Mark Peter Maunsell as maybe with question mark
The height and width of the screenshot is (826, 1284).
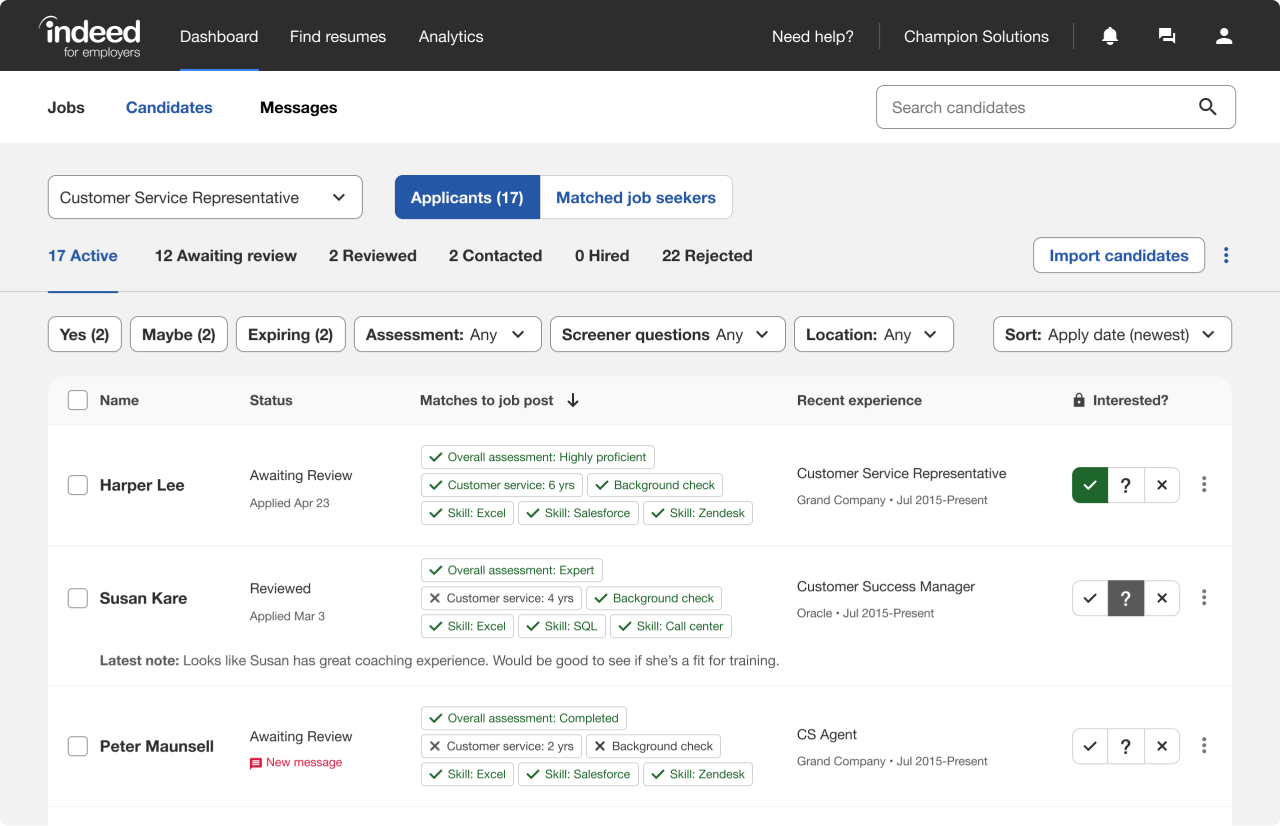1126,746
